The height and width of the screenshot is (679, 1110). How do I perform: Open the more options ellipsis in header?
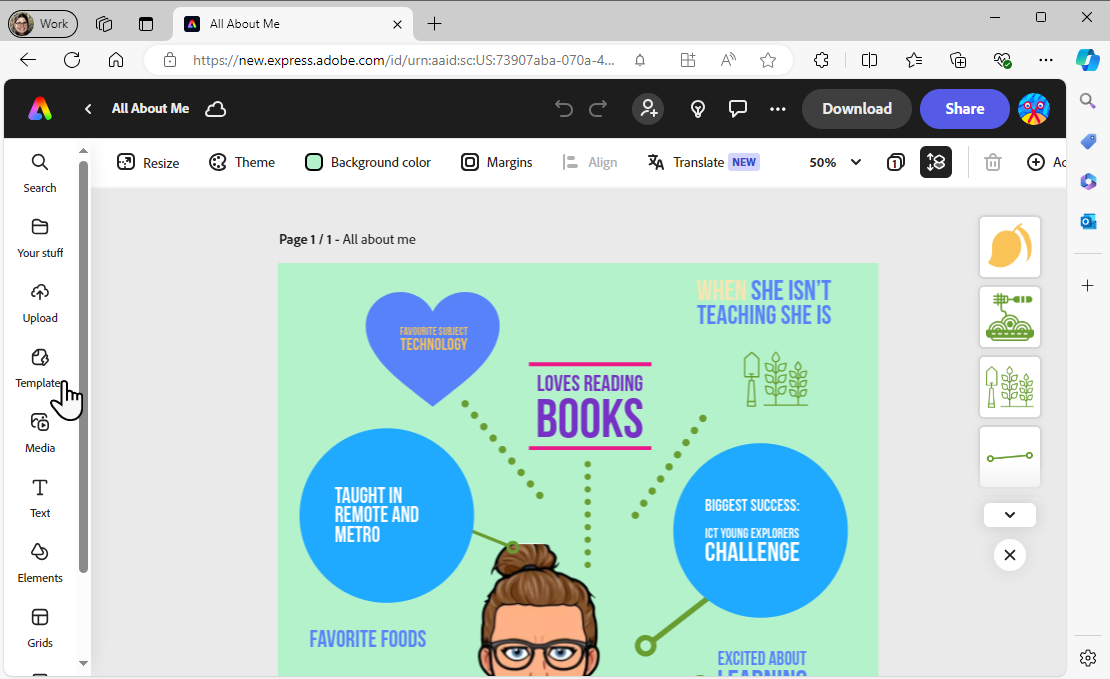pos(777,108)
